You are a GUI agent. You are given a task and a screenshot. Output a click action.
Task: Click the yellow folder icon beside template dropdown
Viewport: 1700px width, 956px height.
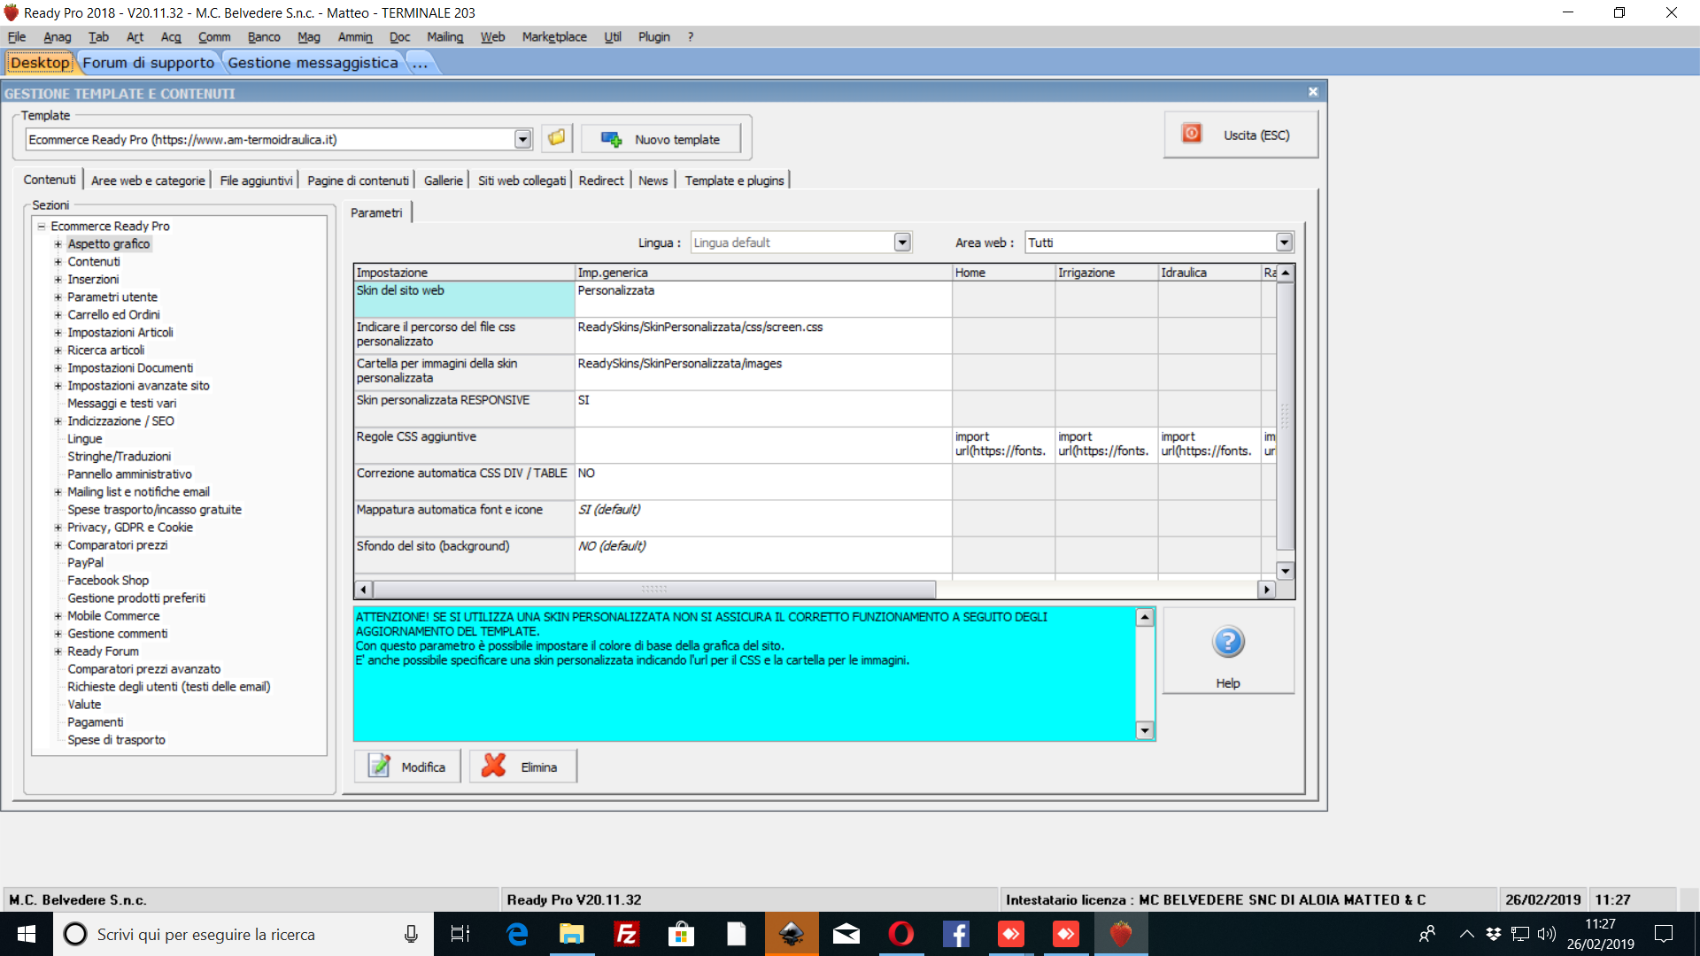tap(556, 138)
